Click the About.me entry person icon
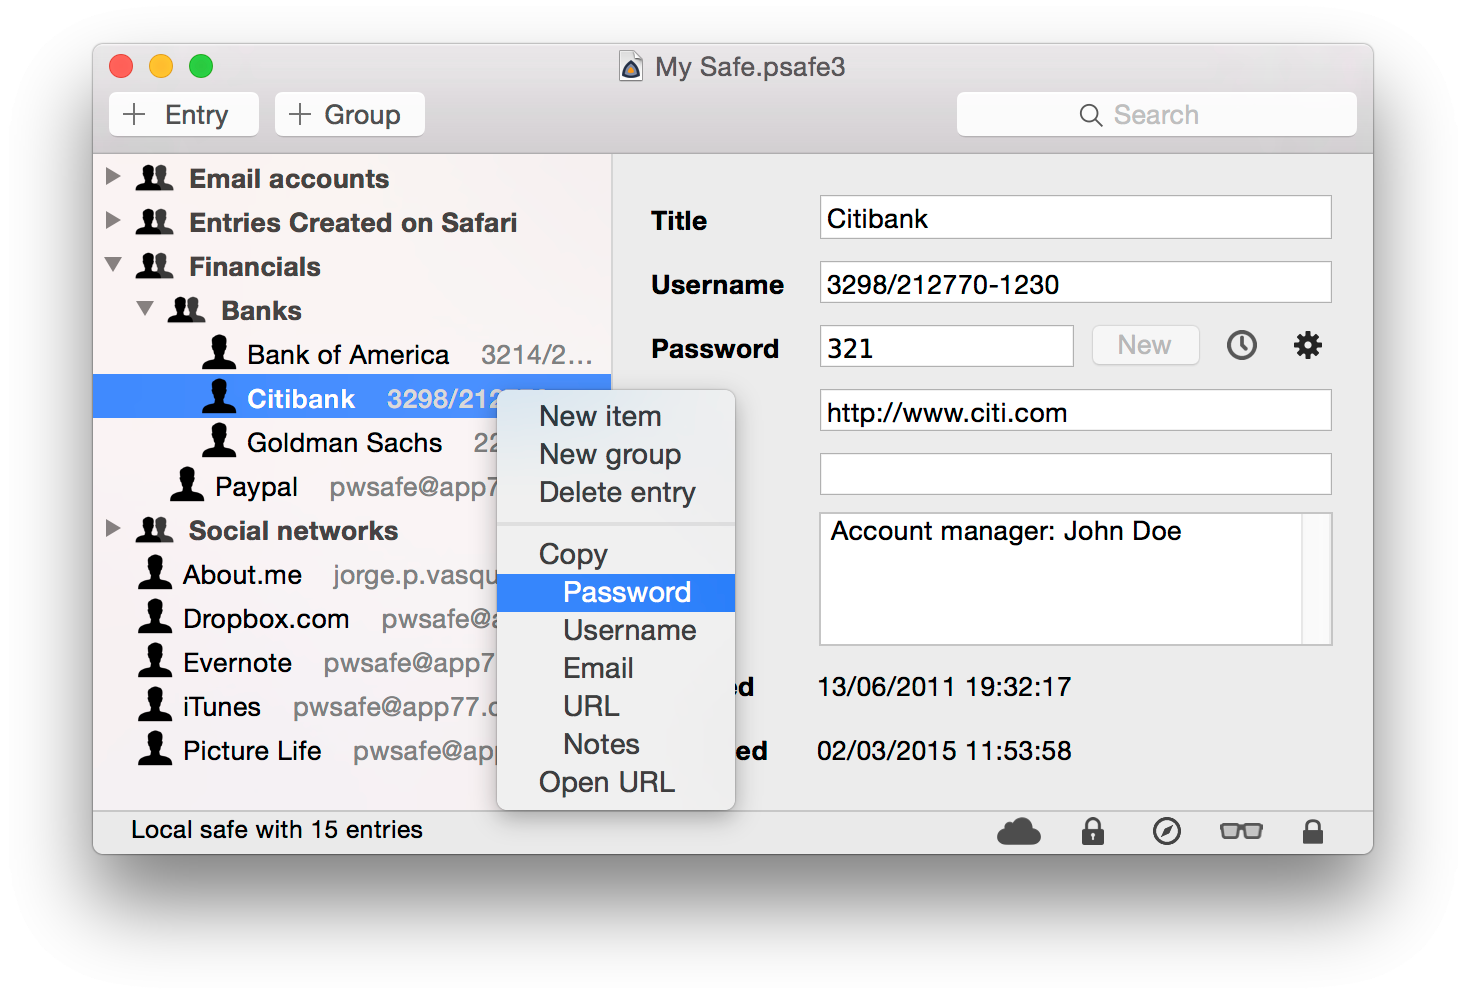The width and height of the screenshot is (1459, 994). pos(155,572)
